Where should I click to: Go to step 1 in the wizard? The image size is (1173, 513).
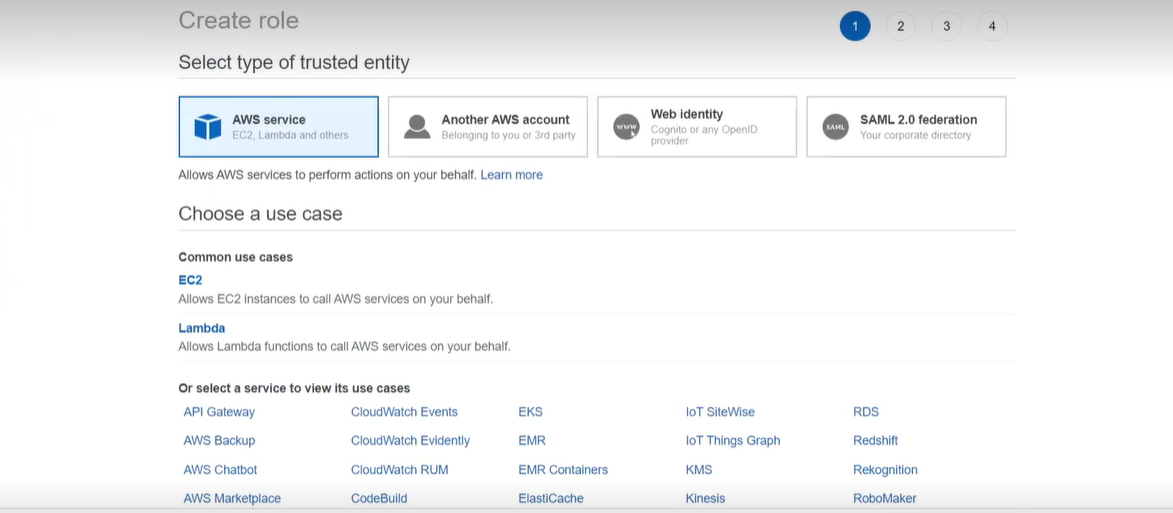coord(855,26)
